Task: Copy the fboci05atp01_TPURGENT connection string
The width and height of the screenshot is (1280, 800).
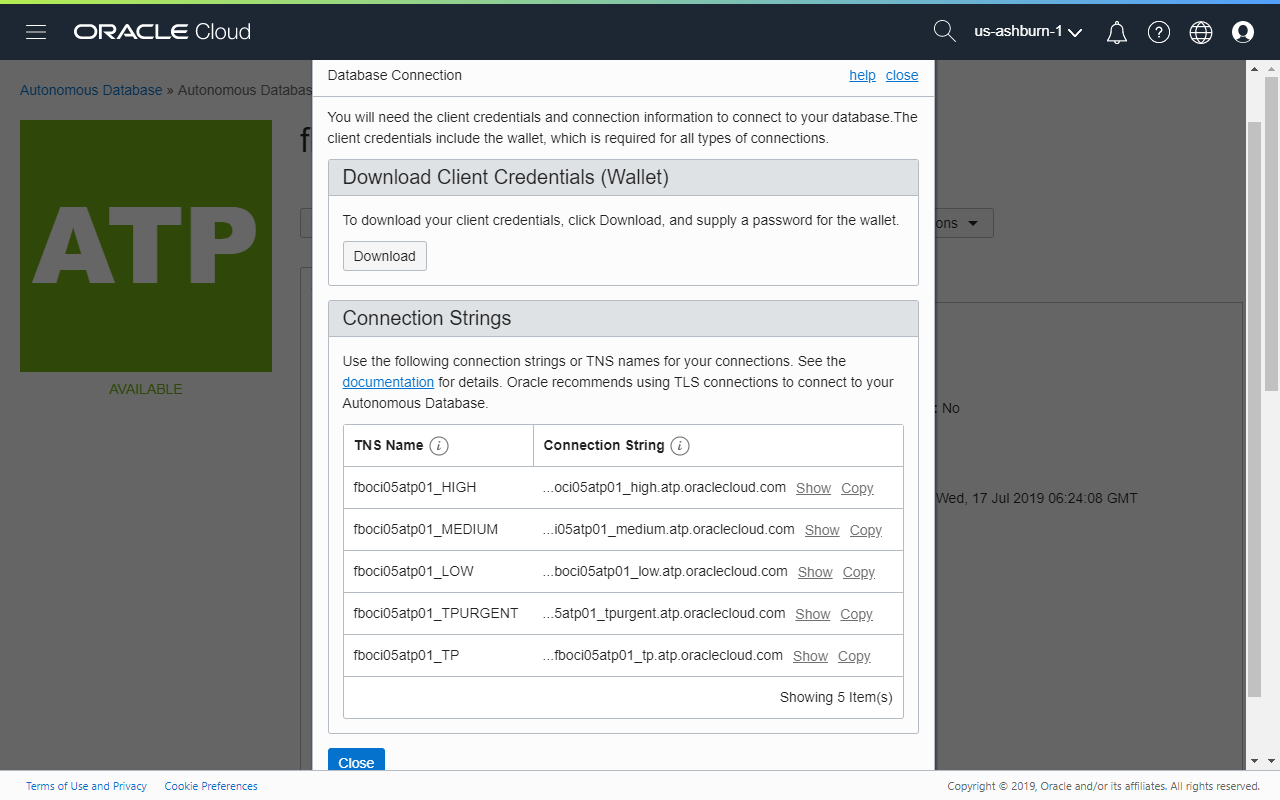Action: [x=856, y=614]
